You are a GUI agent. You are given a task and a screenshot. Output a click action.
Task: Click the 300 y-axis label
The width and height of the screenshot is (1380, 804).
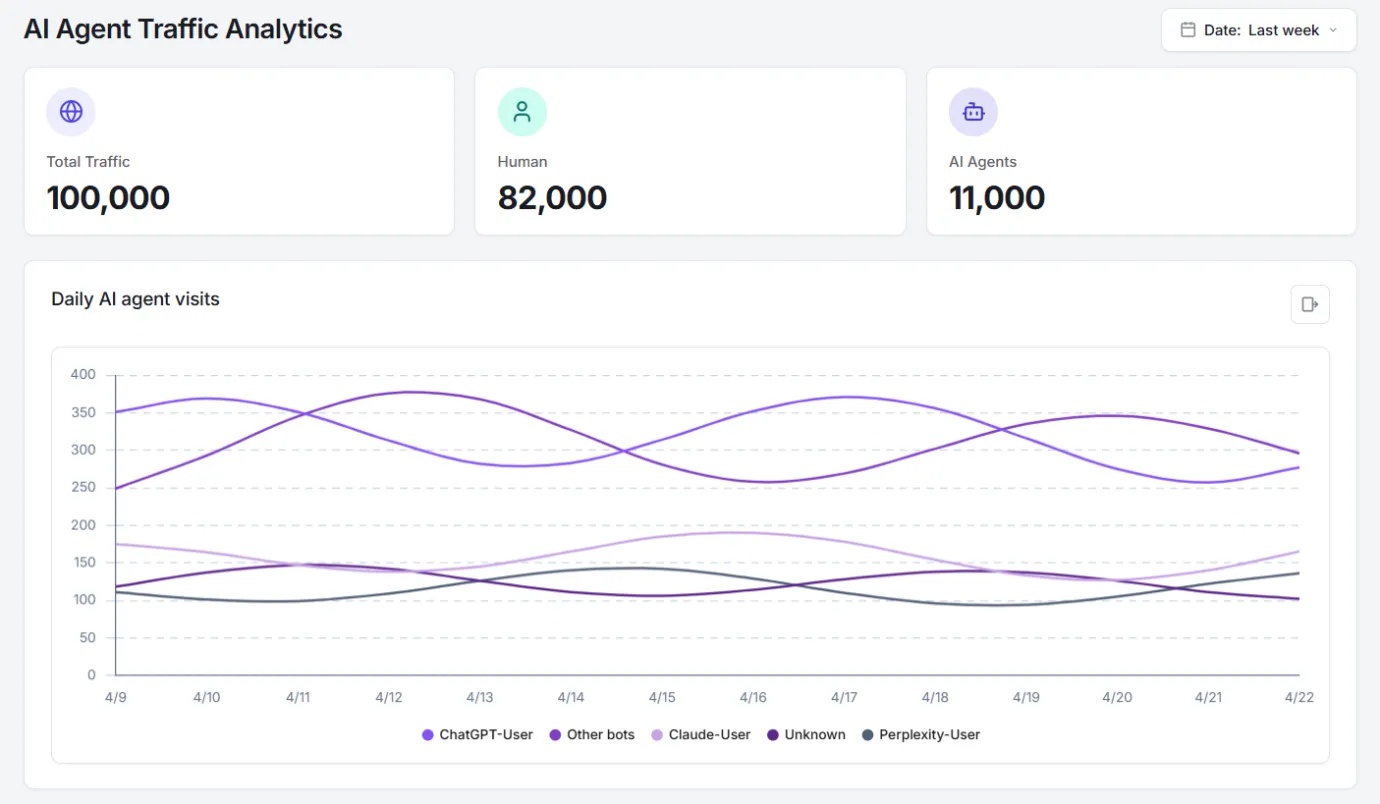tap(83, 450)
